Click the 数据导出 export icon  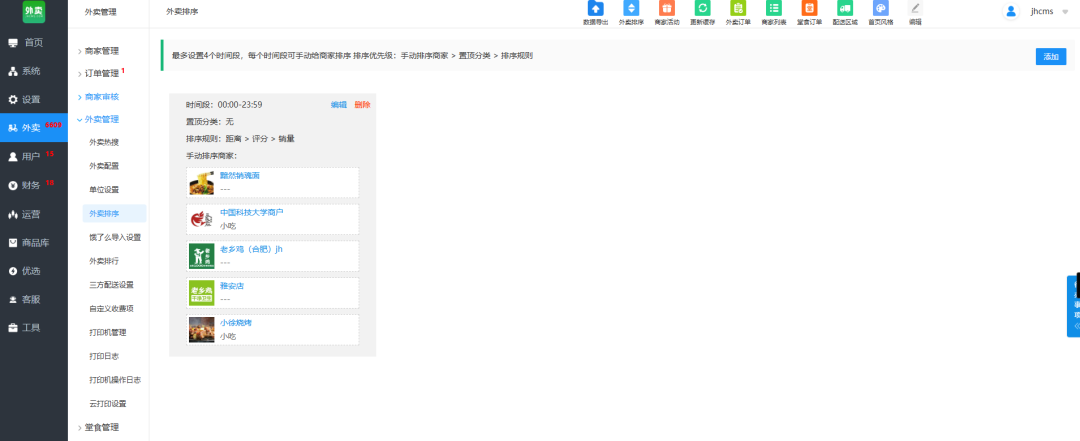[x=595, y=9]
